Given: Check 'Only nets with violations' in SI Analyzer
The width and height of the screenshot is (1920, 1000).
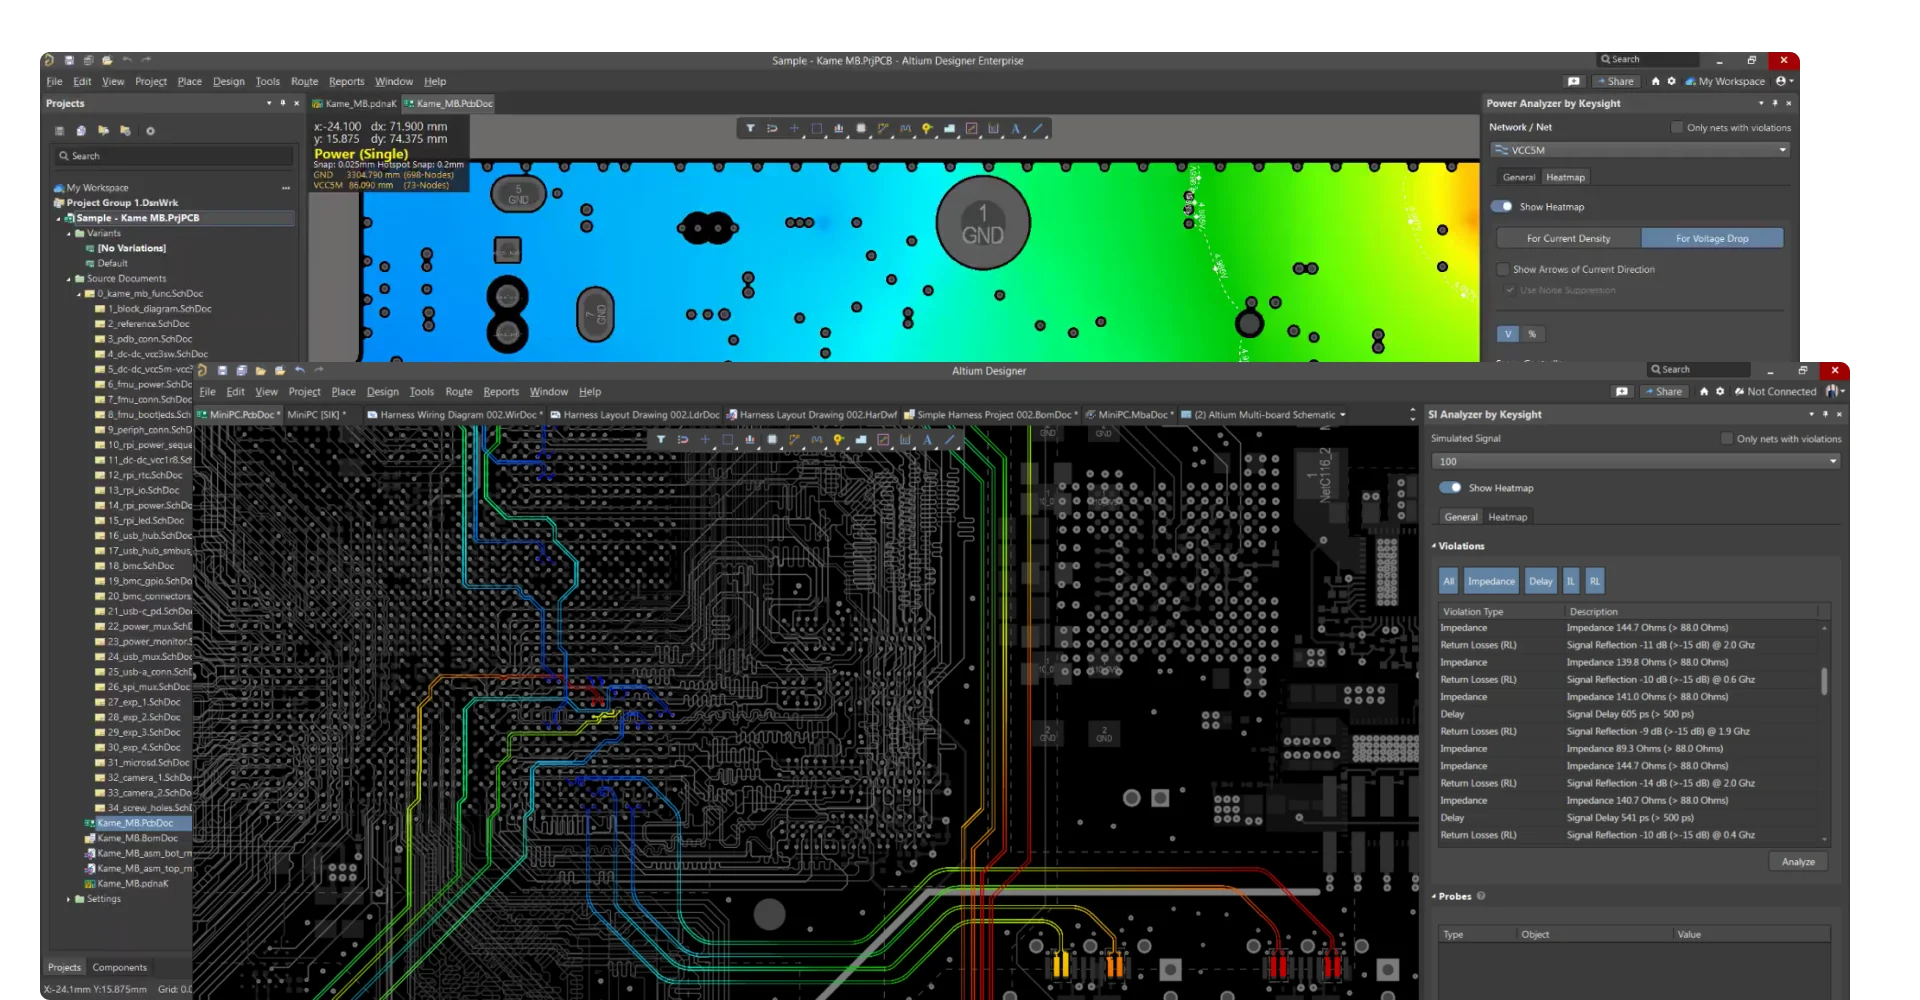Looking at the screenshot, I should pos(1727,438).
